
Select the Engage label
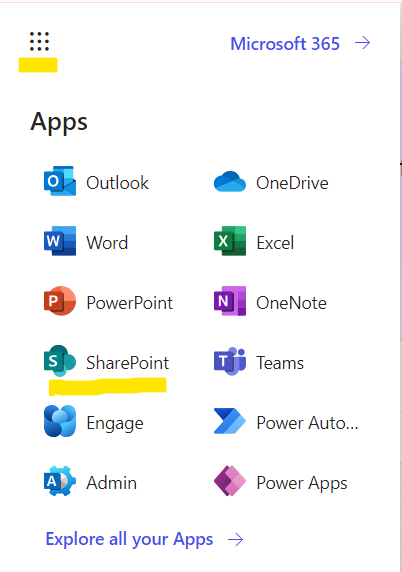click(115, 424)
